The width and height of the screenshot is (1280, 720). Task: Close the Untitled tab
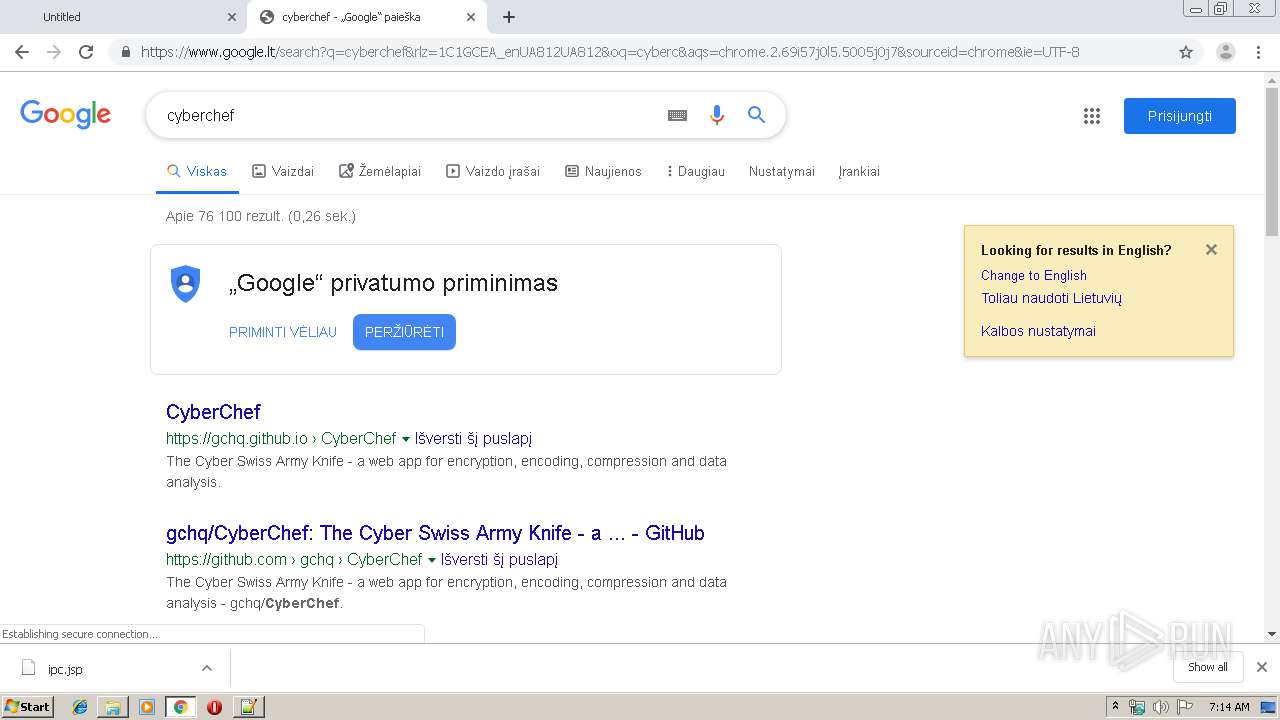pos(232,17)
